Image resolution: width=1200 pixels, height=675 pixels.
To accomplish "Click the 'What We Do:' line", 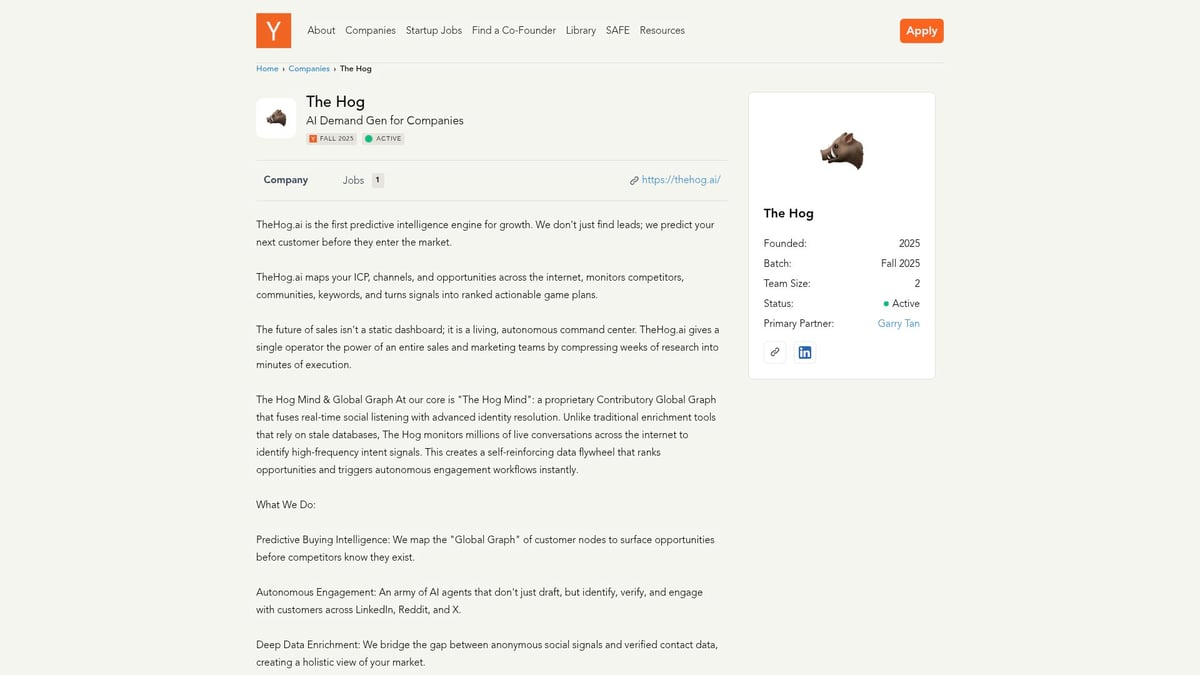I will coord(286,505).
